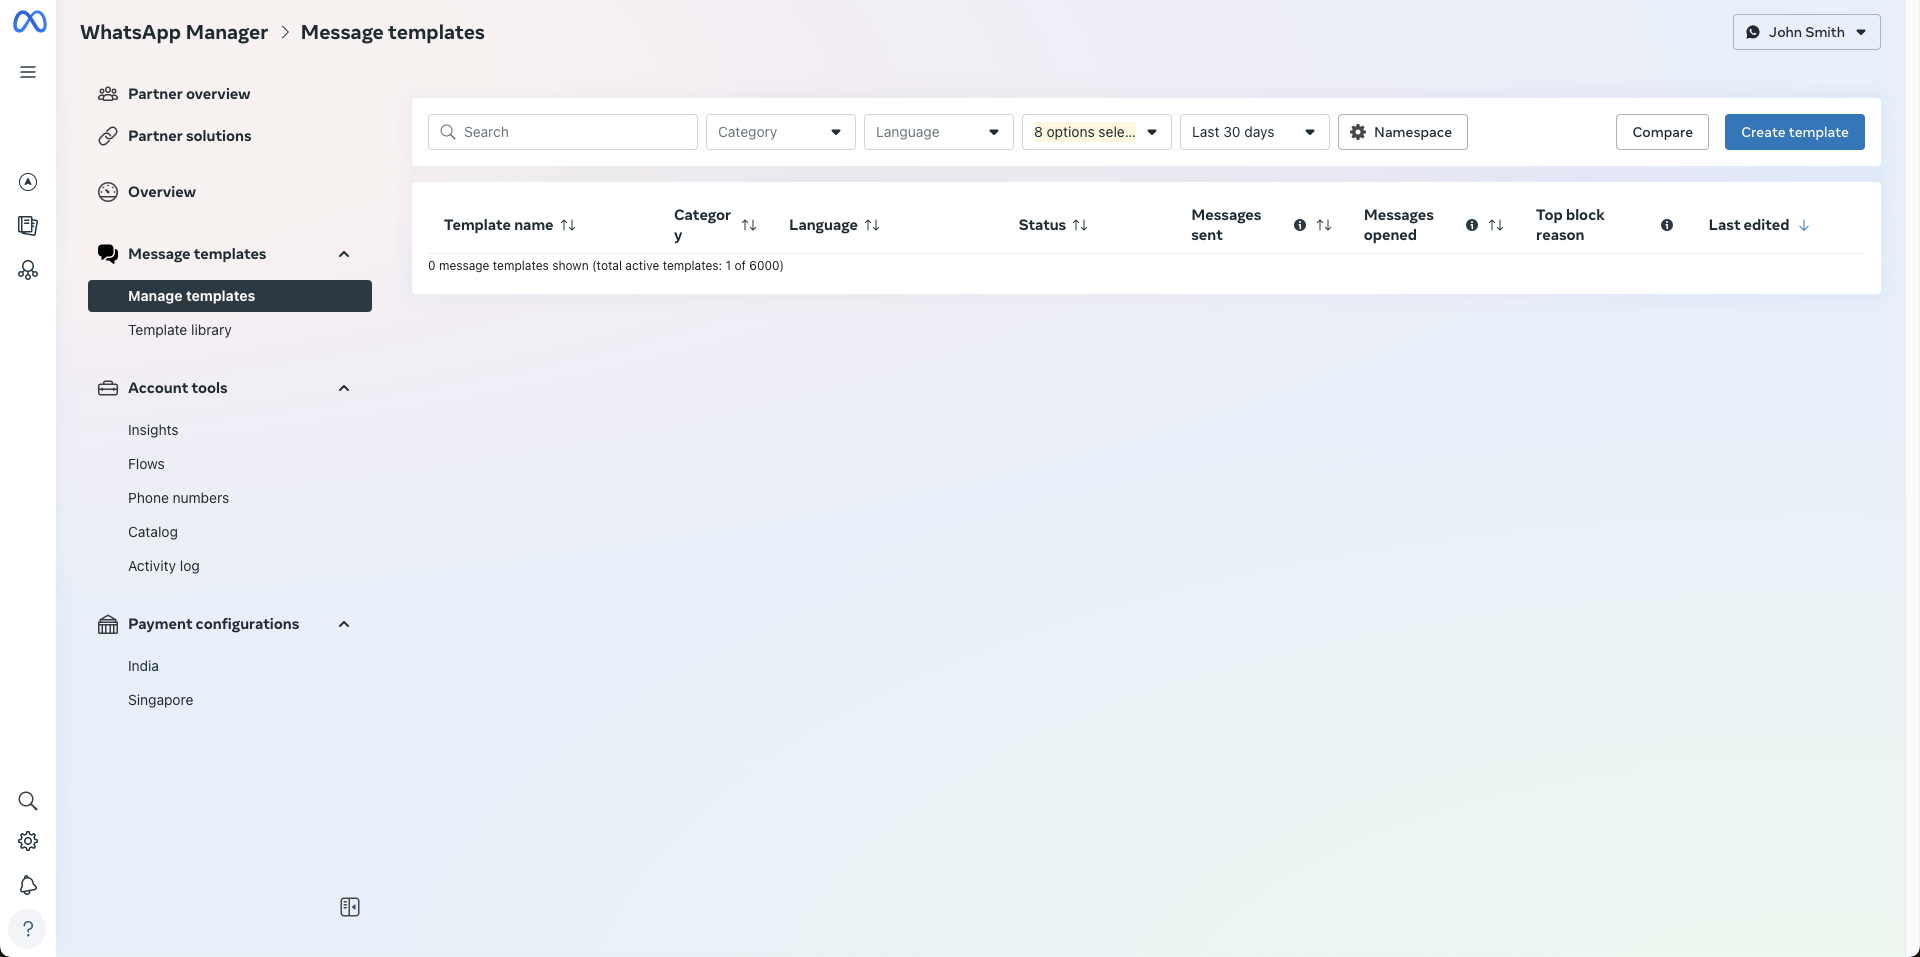This screenshot has width=1920, height=957.
Task: Click the help question mark icon
Action: (28, 929)
